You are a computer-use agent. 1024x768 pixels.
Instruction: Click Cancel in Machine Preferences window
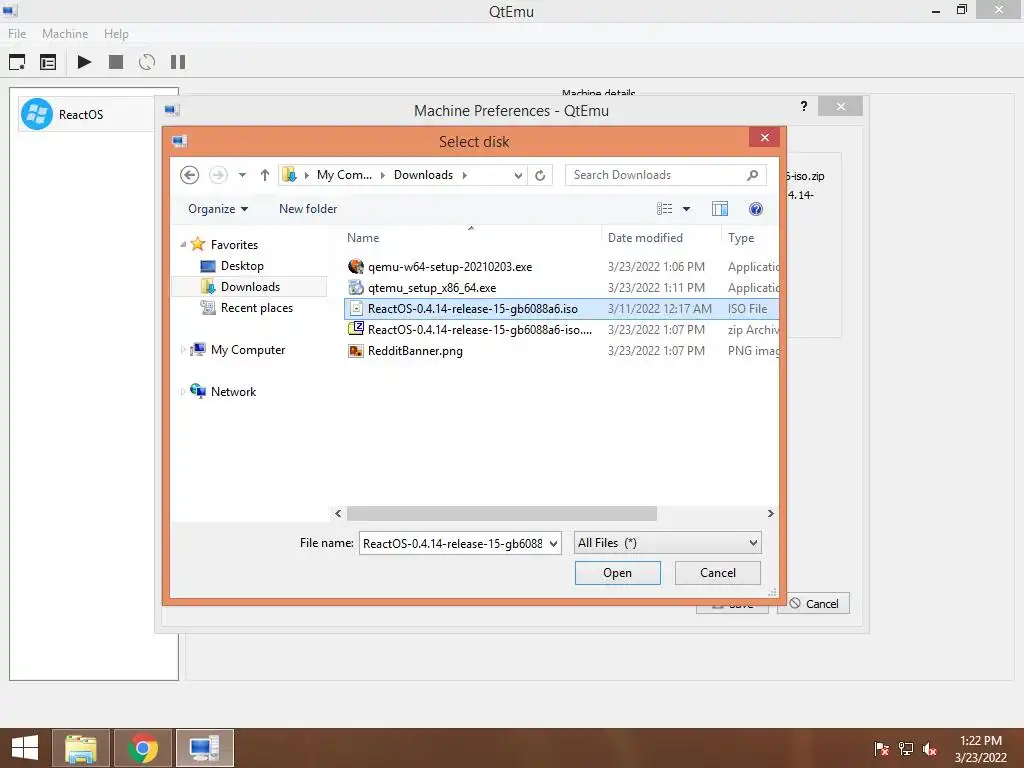tap(814, 603)
